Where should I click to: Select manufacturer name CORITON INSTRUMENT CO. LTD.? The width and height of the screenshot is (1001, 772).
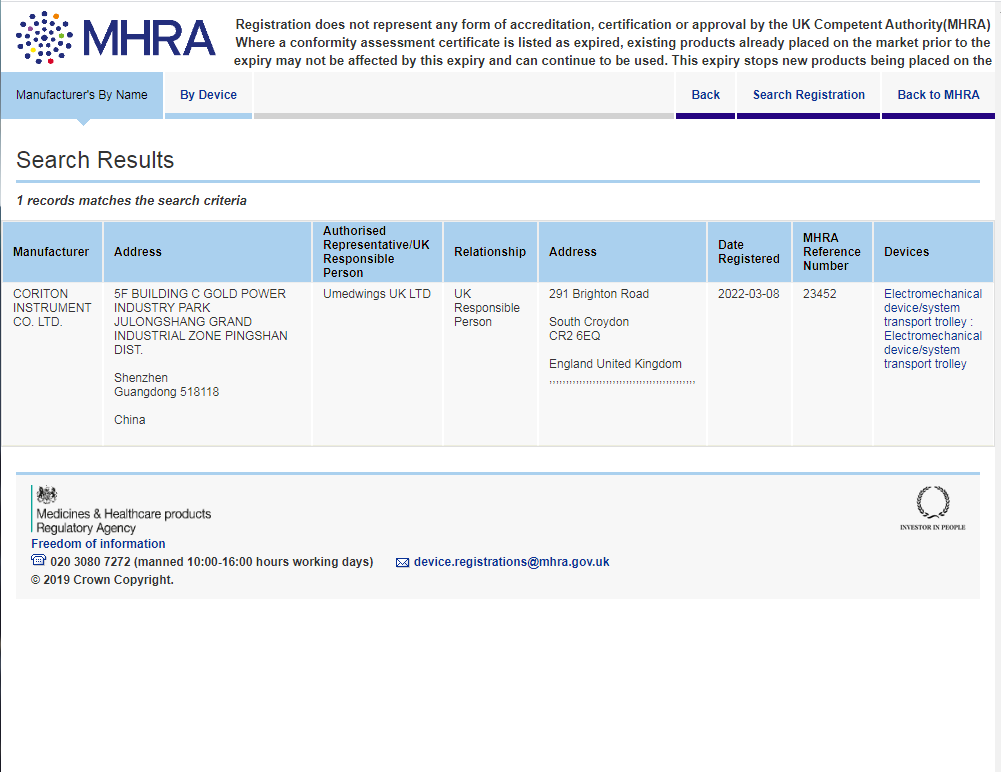[52, 308]
